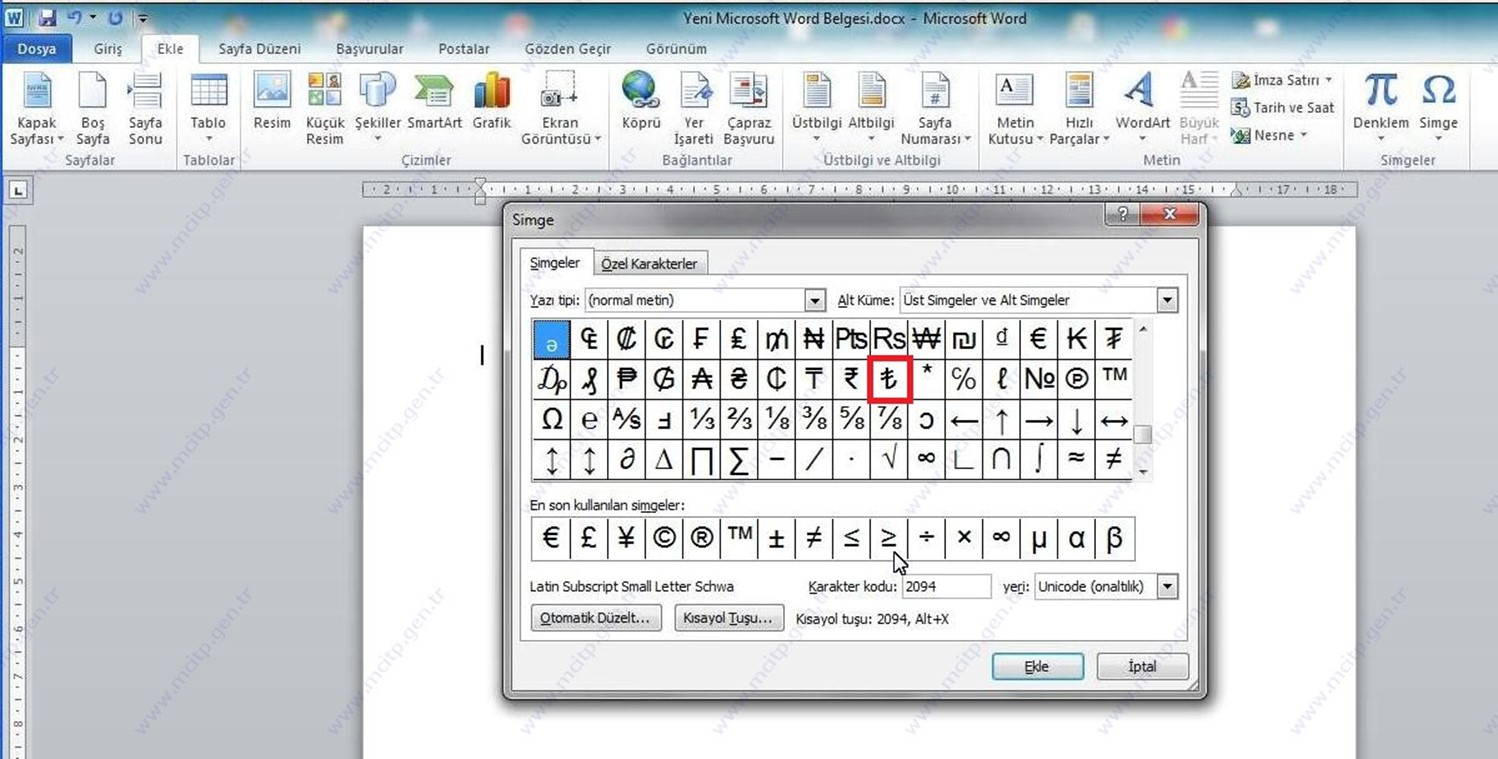Click the symbol grid scroll down arrow
Viewport: 1498px width, 759px height.
[1144, 472]
